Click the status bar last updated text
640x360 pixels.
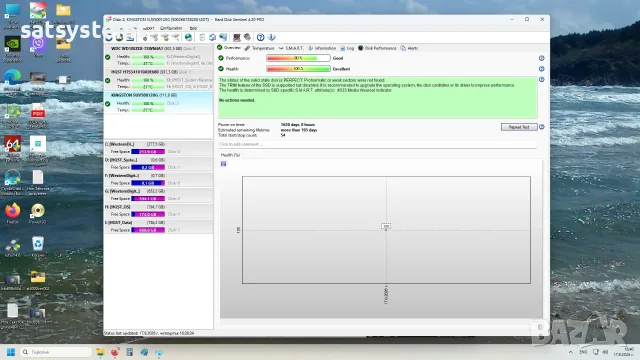point(149,333)
